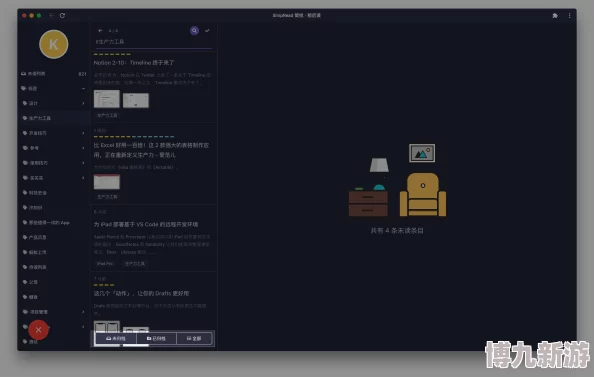Open the purple search icon in list header
594x377 pixels.
click(194, 31)
